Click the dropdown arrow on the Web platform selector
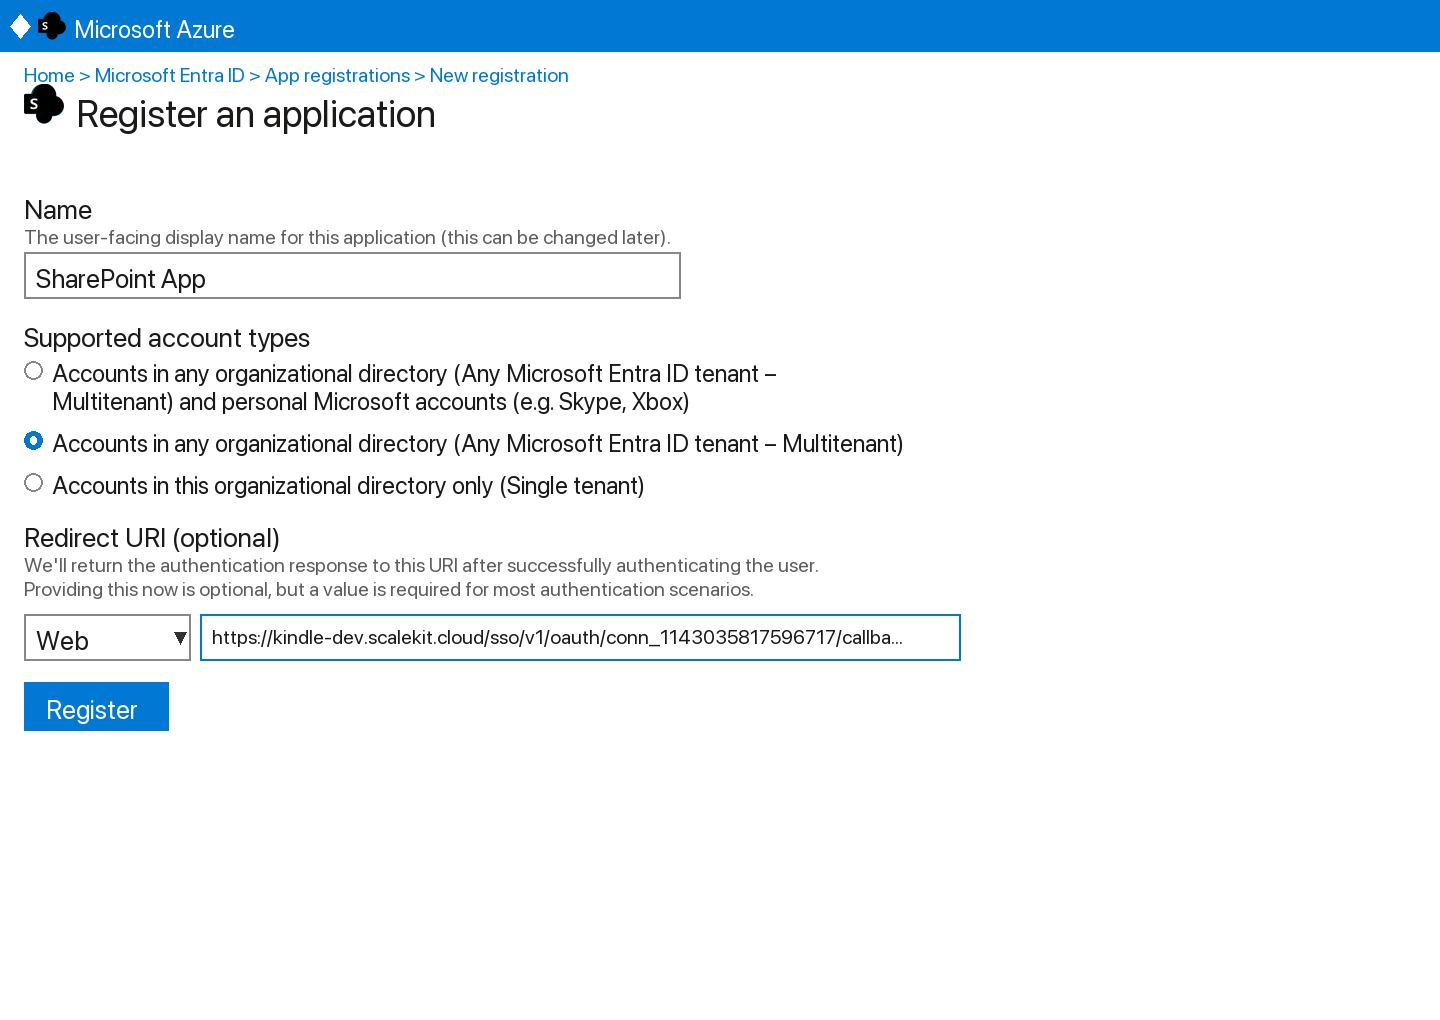Screen dimensions: 1440x1020 click(180, 637)
